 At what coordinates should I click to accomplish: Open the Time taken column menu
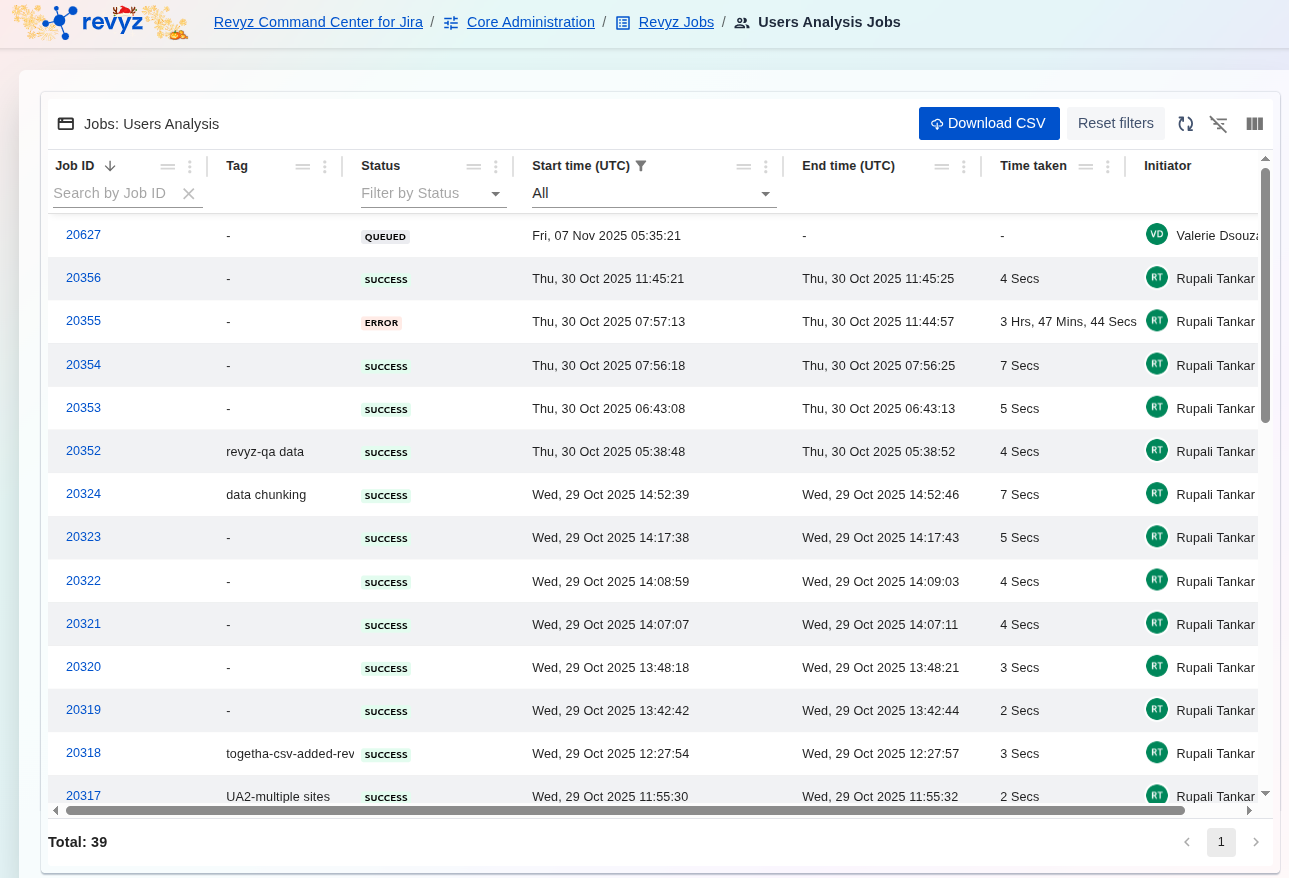[x=1108, y=167]
